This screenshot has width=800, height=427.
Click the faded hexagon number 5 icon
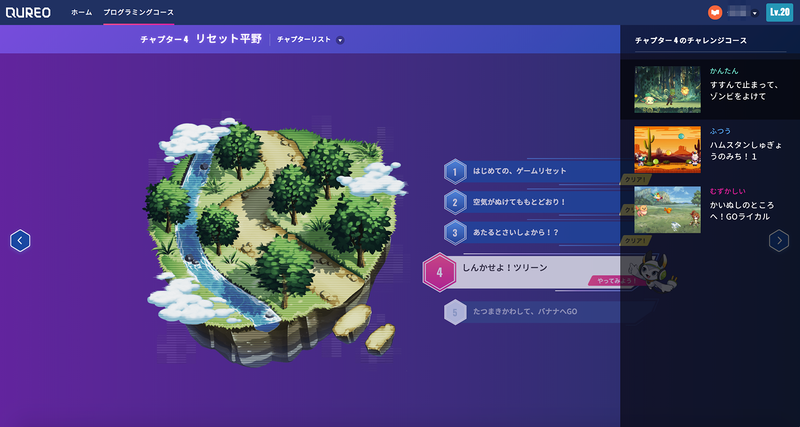point(455,312)
